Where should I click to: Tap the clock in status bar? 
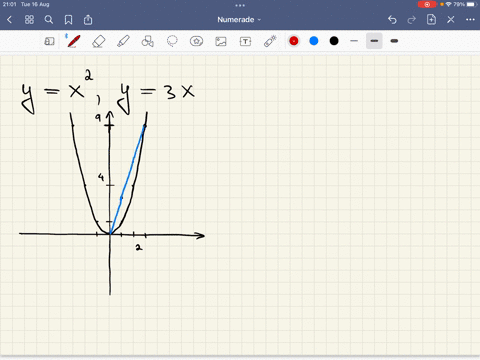click(10, 4)
